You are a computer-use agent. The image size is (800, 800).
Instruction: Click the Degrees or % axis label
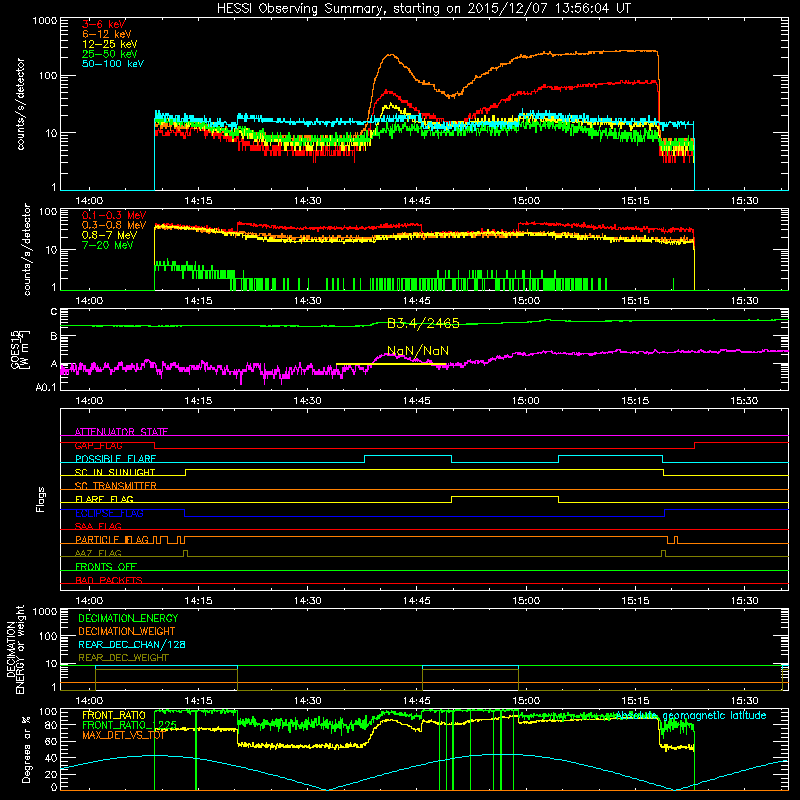tap(26, 749)
